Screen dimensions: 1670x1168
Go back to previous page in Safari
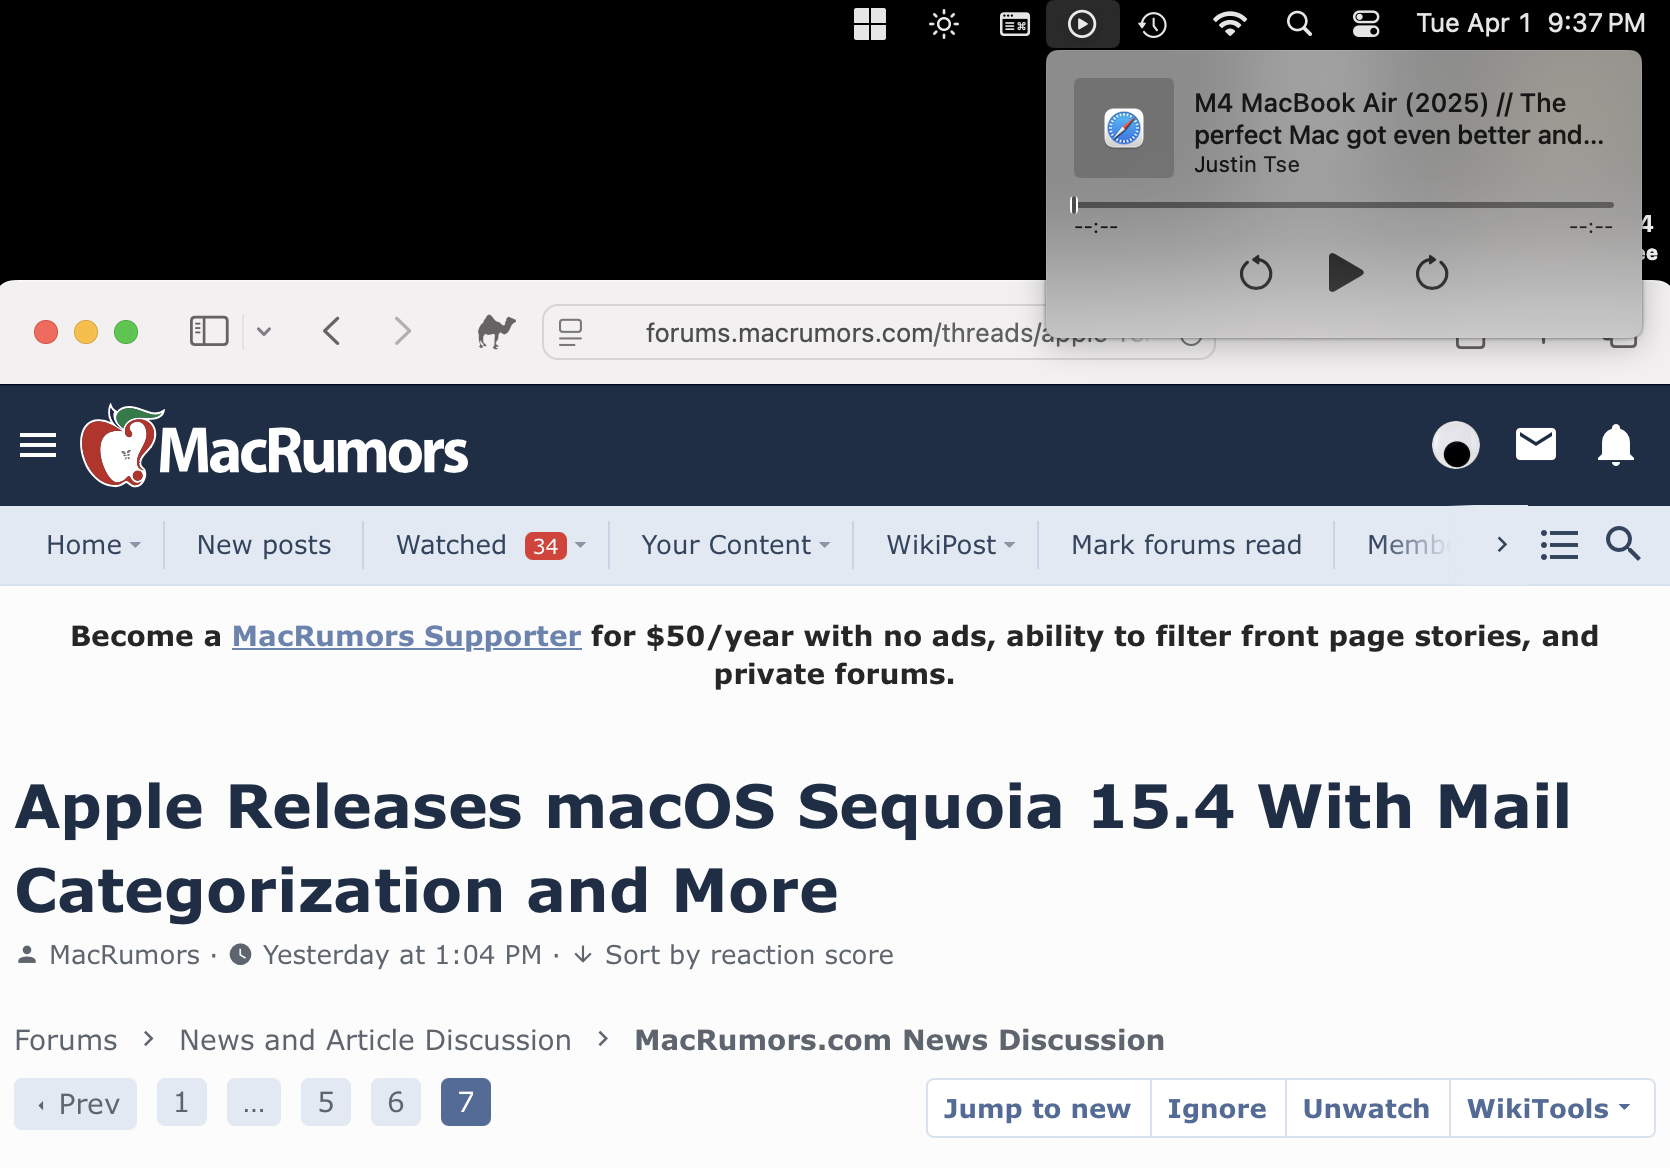coord(332,331)
